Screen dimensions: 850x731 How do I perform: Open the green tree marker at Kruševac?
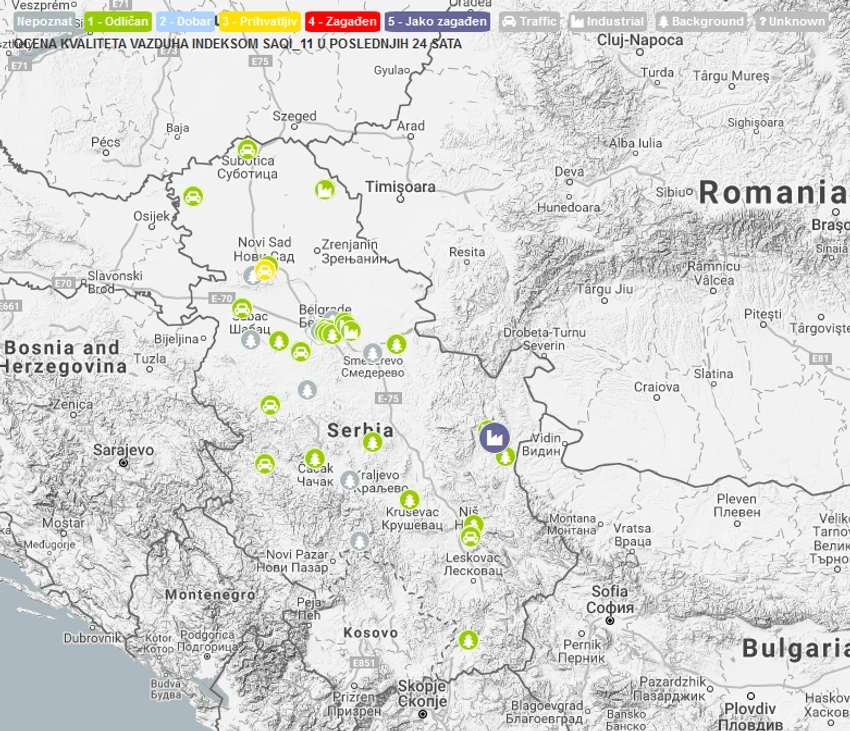(x=409, y=499)
